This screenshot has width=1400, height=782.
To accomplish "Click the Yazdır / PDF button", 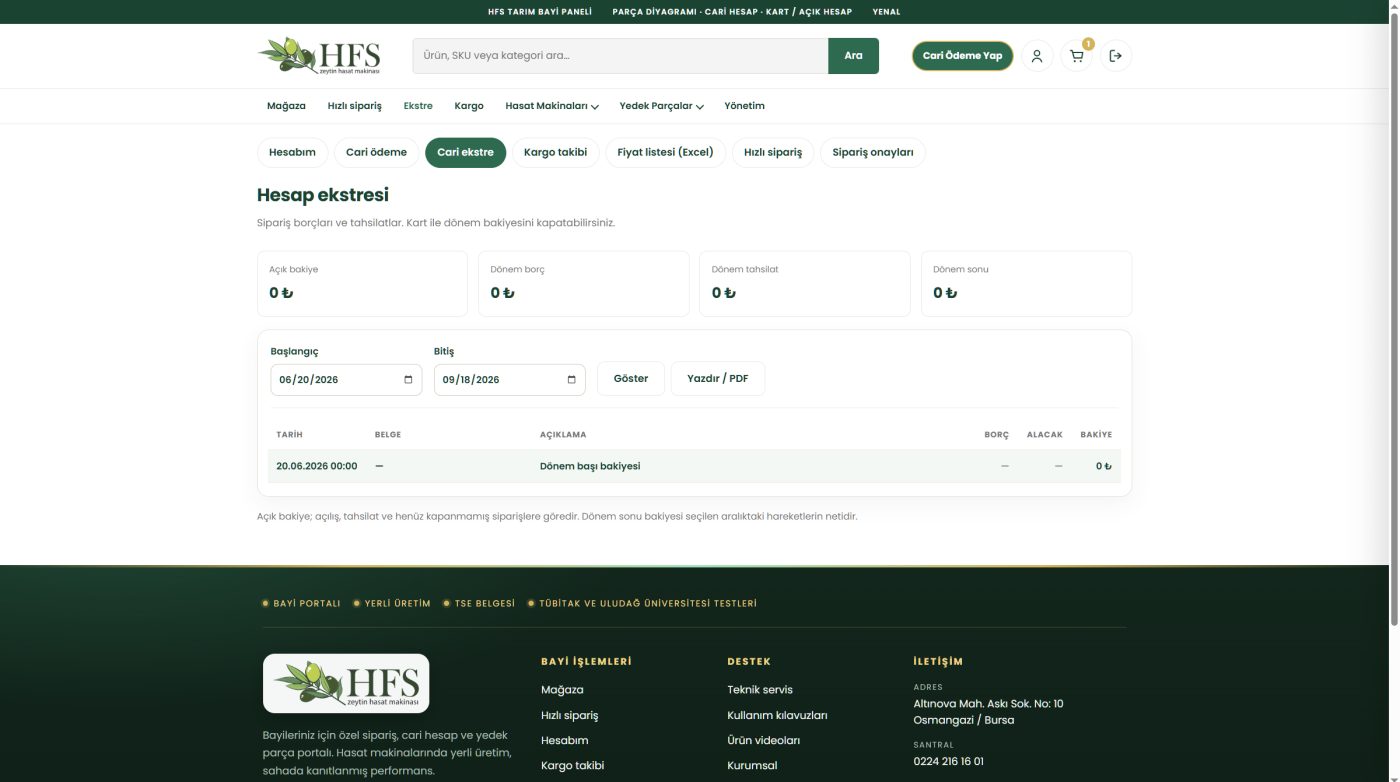I will pos(718,379).
